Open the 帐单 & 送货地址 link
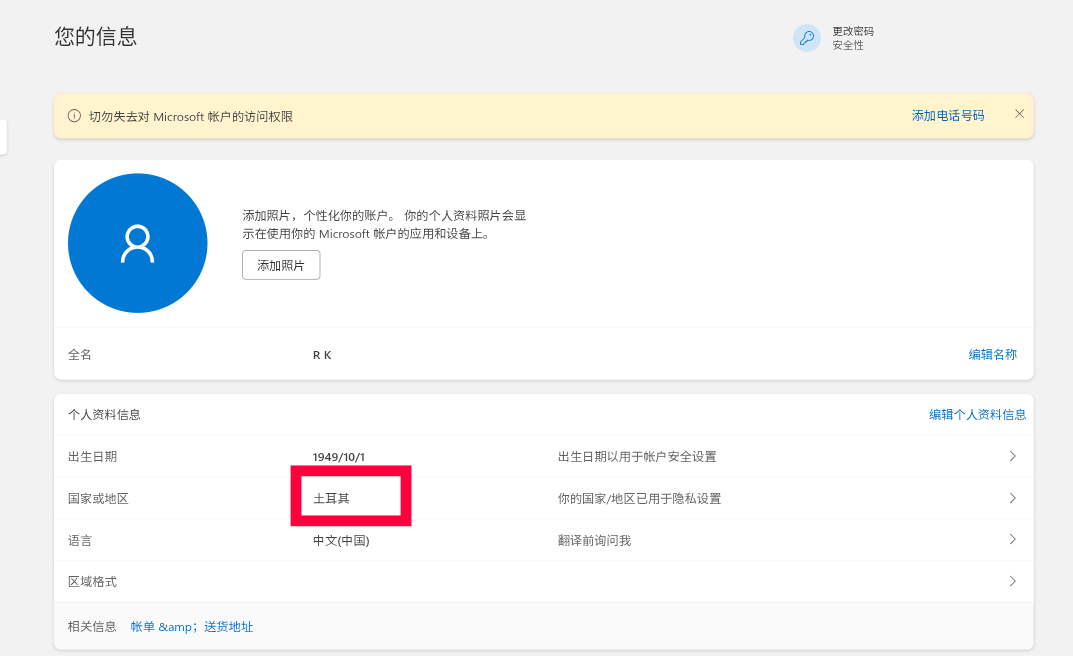This screenshot has width=1073, height=656. pyautogui.click(x=192, y=627)
